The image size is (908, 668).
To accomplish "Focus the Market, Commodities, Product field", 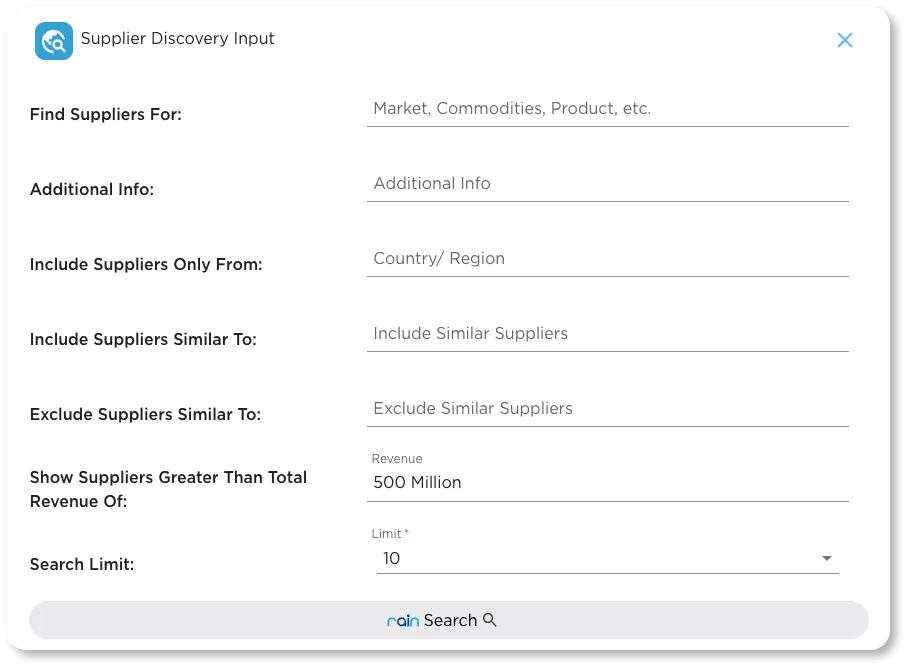I will 607,109.
